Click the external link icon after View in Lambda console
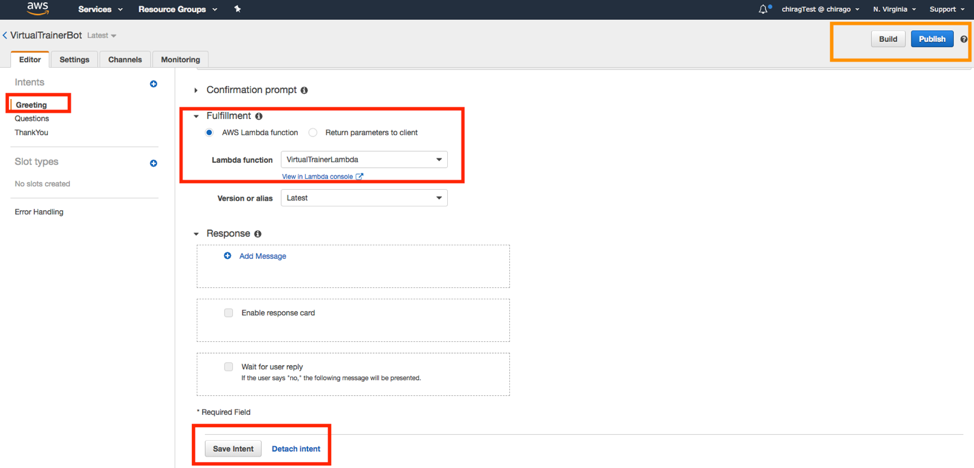The height and width of the screenshot is (468, 974). click(x=359, y=177)
